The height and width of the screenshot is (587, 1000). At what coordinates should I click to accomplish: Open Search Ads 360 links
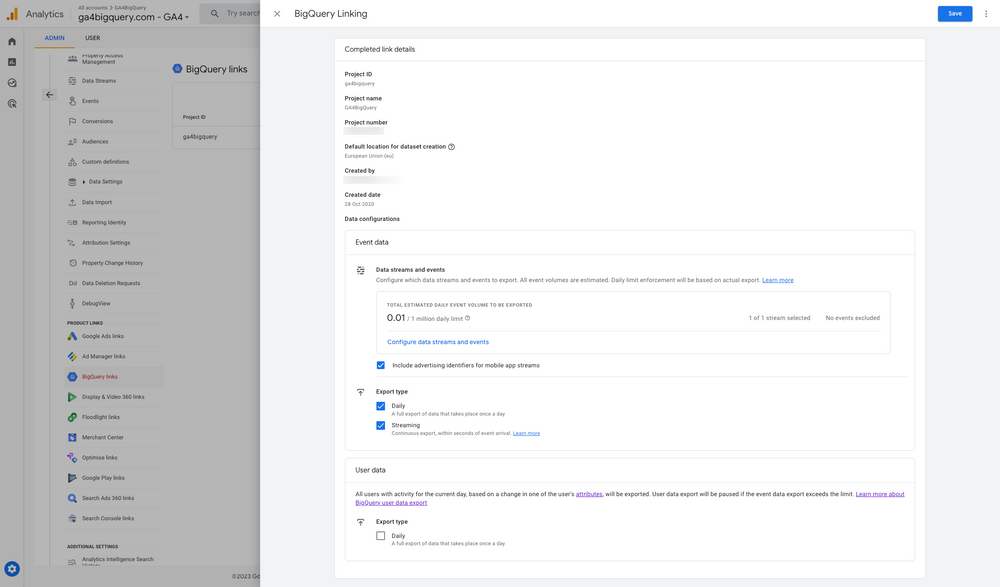pos(111,497)
